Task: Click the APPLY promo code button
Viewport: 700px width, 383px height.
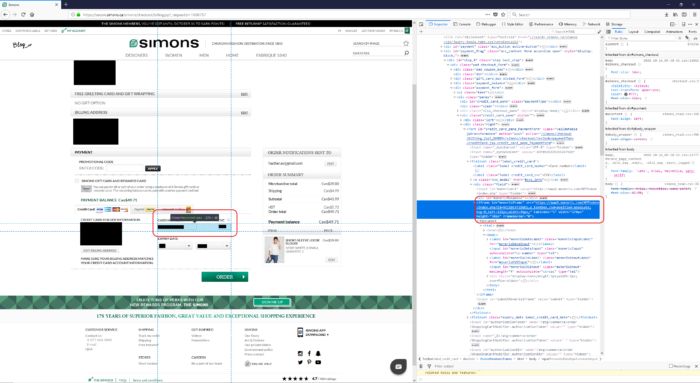Action: coord(153,168)
